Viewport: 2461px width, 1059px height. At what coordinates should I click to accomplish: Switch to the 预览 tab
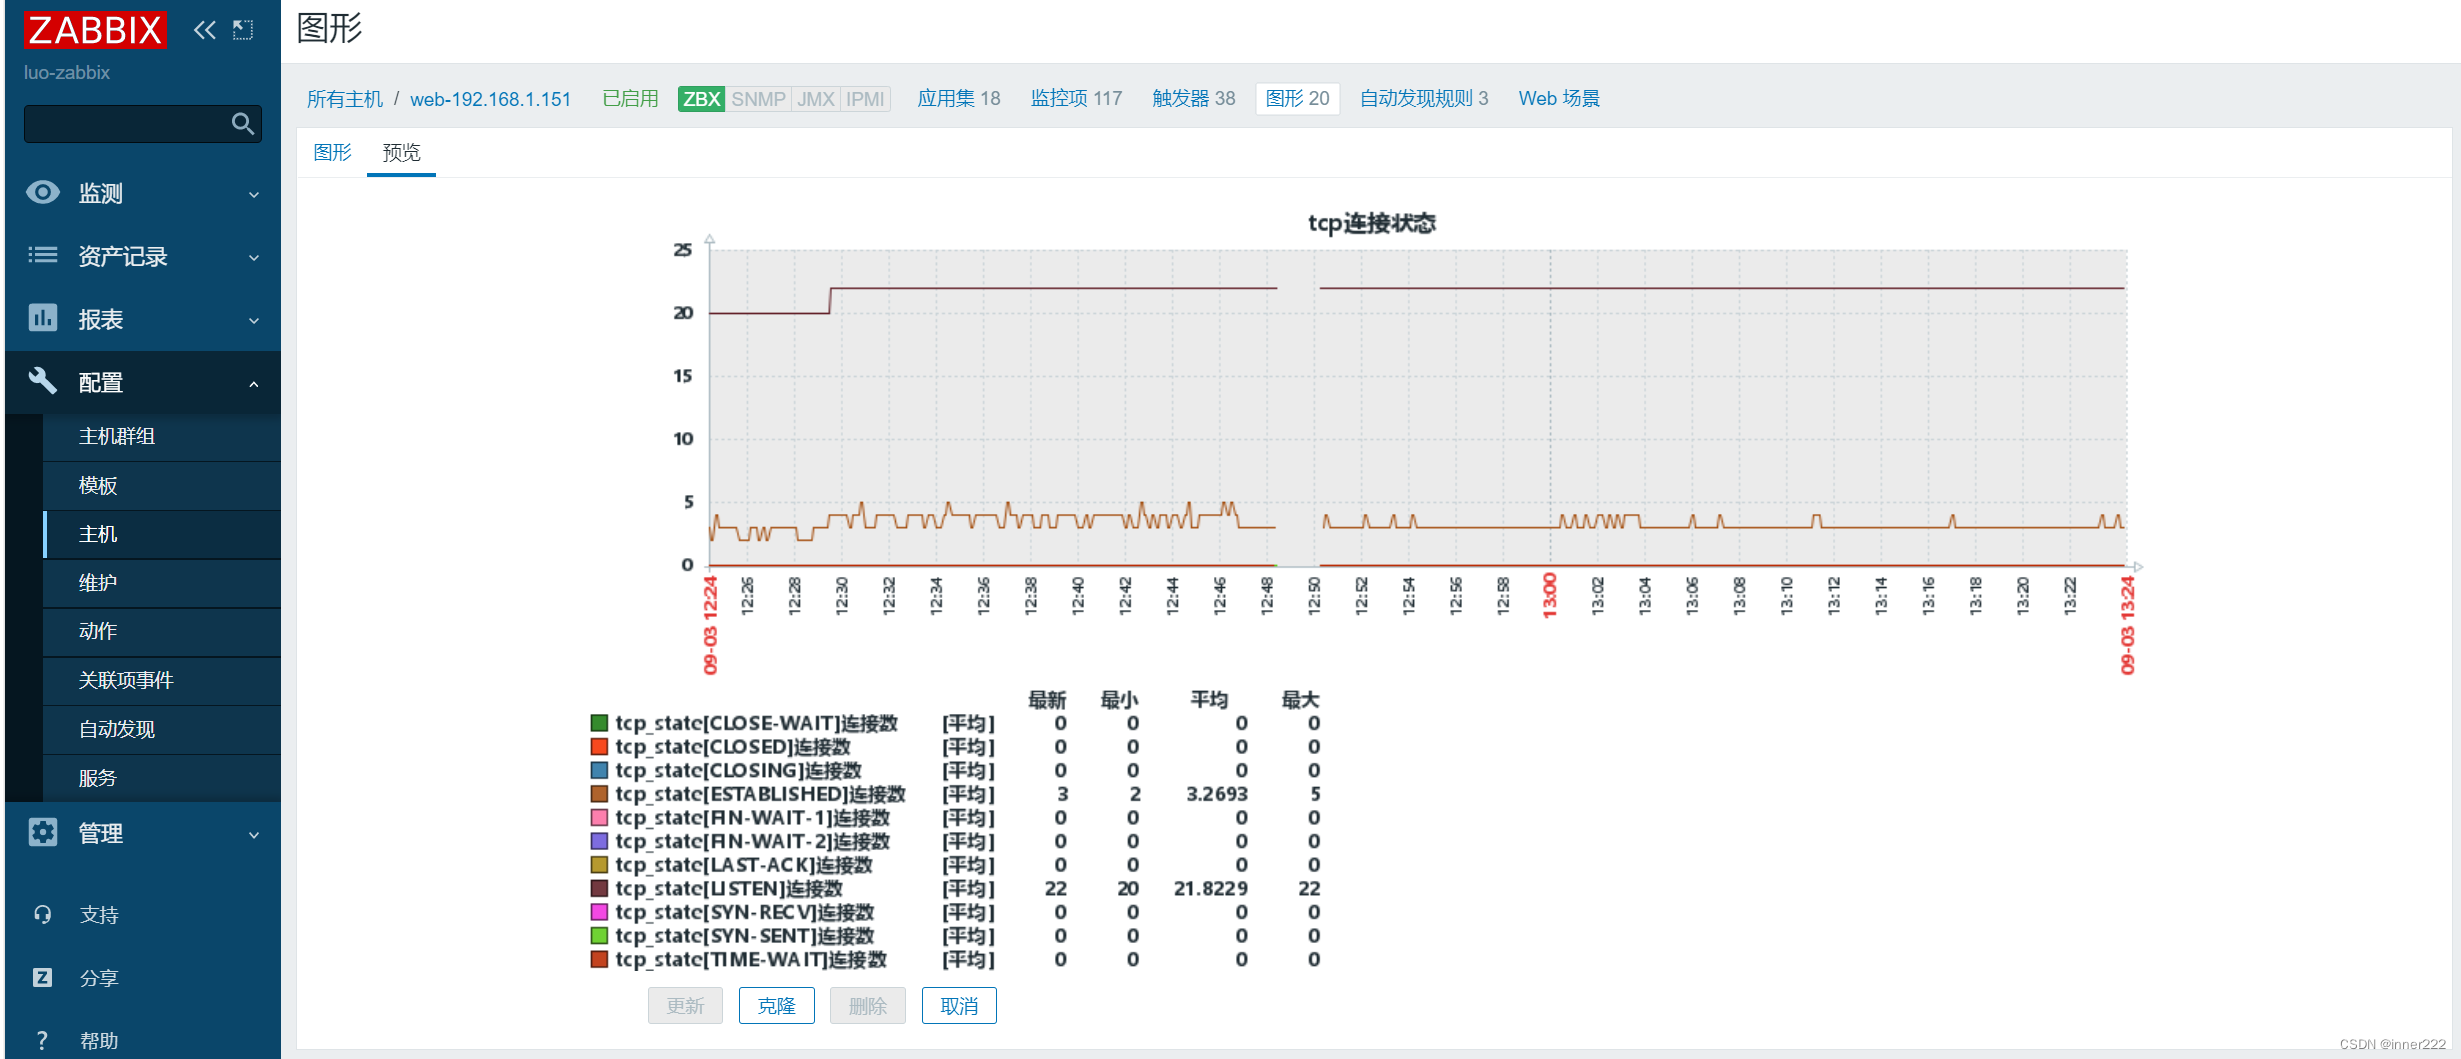(401, 152)
